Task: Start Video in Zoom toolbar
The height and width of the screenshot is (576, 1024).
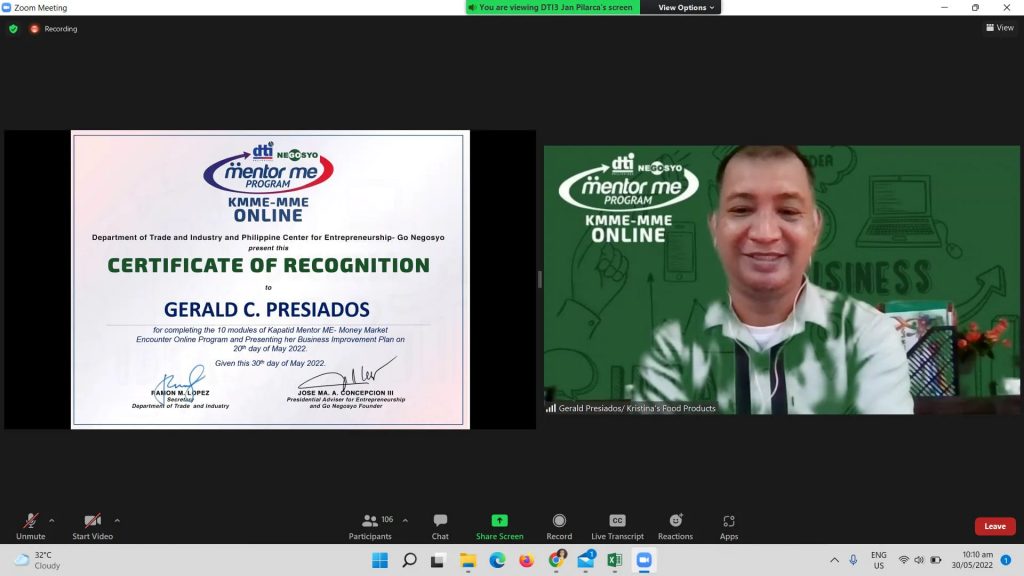Action: click(92, 526)
